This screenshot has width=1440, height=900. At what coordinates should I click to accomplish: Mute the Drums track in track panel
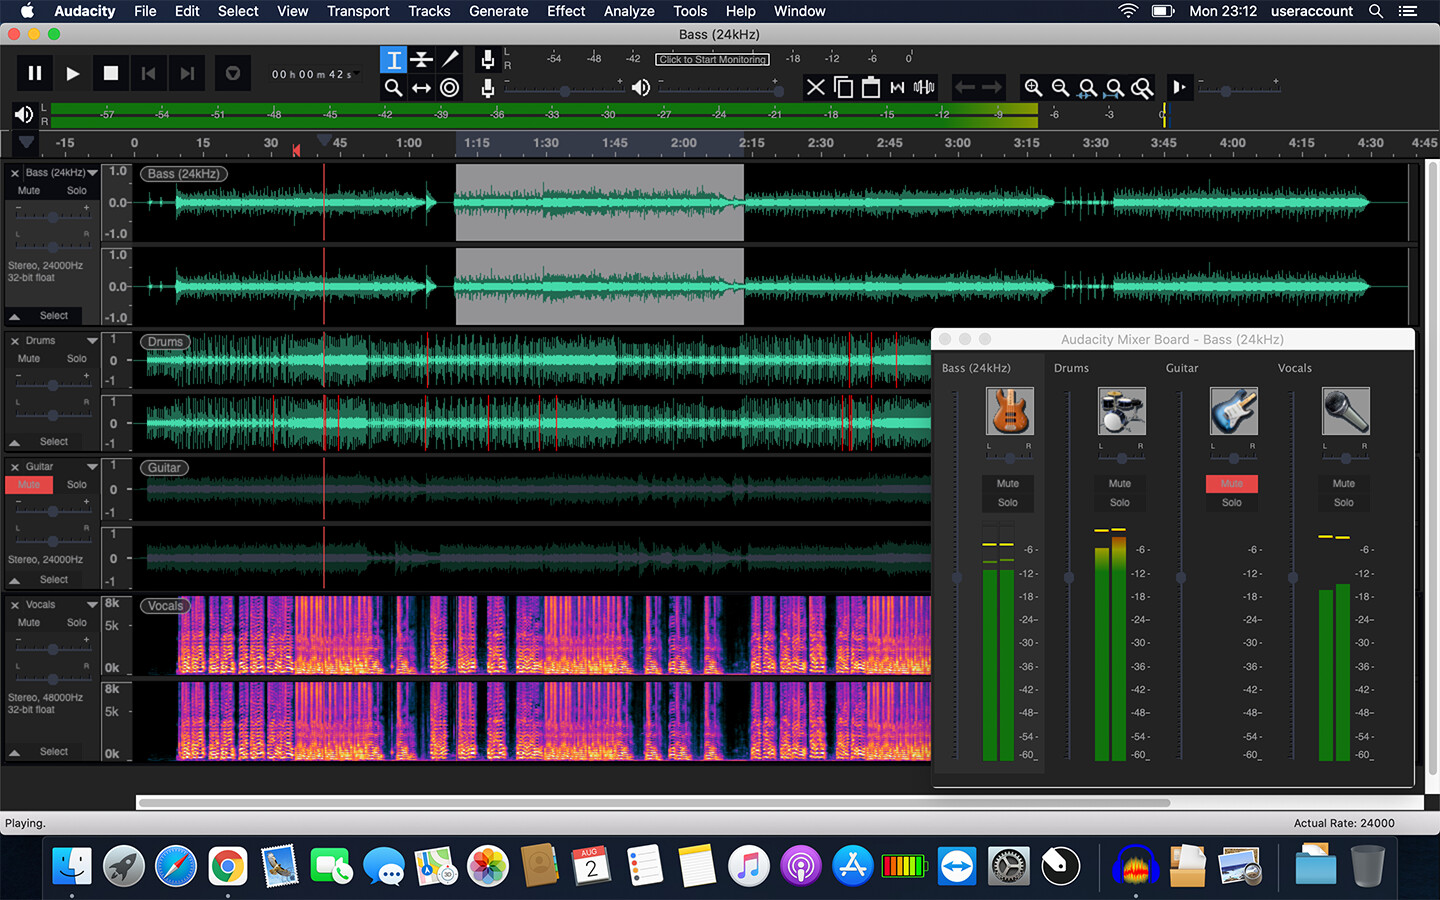click(x=29, y=358)
